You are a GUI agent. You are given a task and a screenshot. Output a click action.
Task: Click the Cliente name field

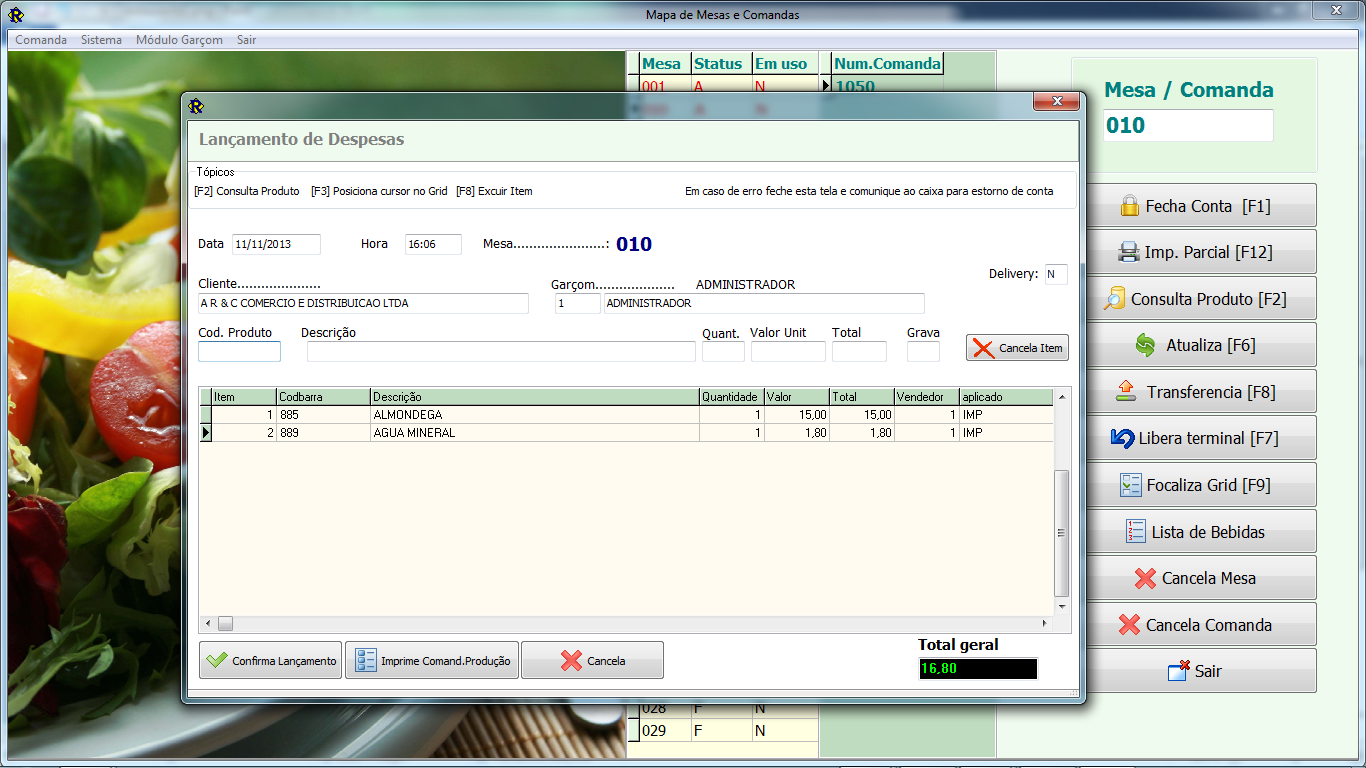[x=363, y=303]
